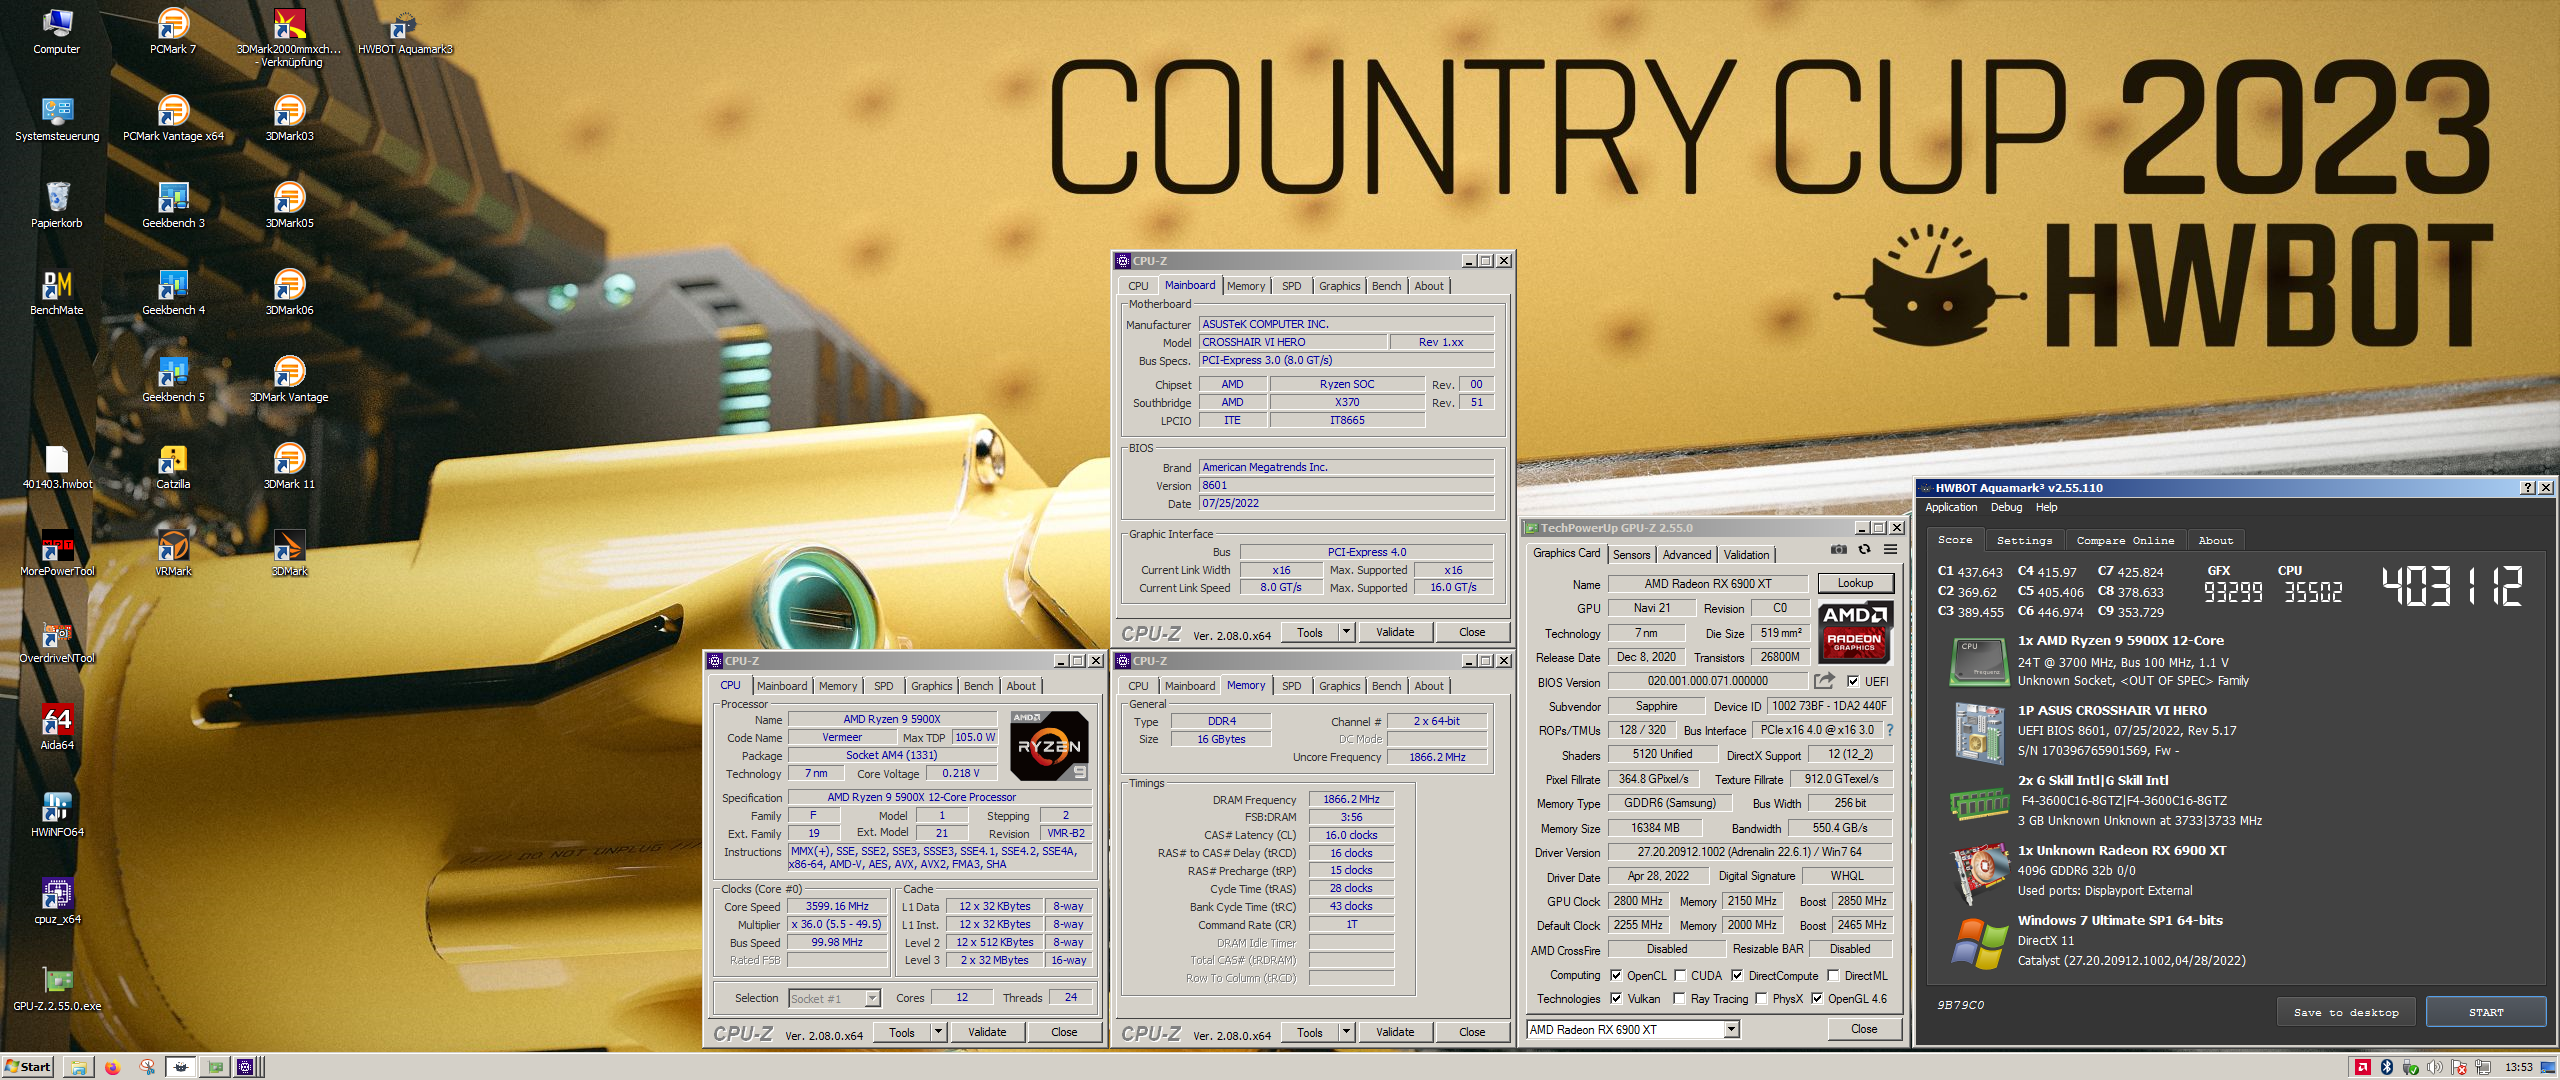The height and width of the screenshot is (1080, 2560).
Task: Open the cpuz_x64 desktop icon
Action: coord(57,901)
